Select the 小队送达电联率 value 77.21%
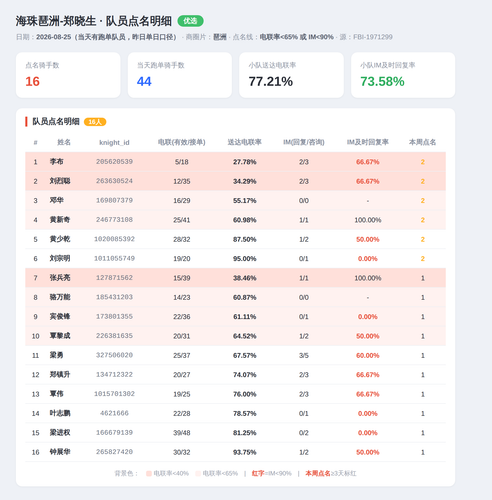492x500 pixels. click(x=271, y=82)
